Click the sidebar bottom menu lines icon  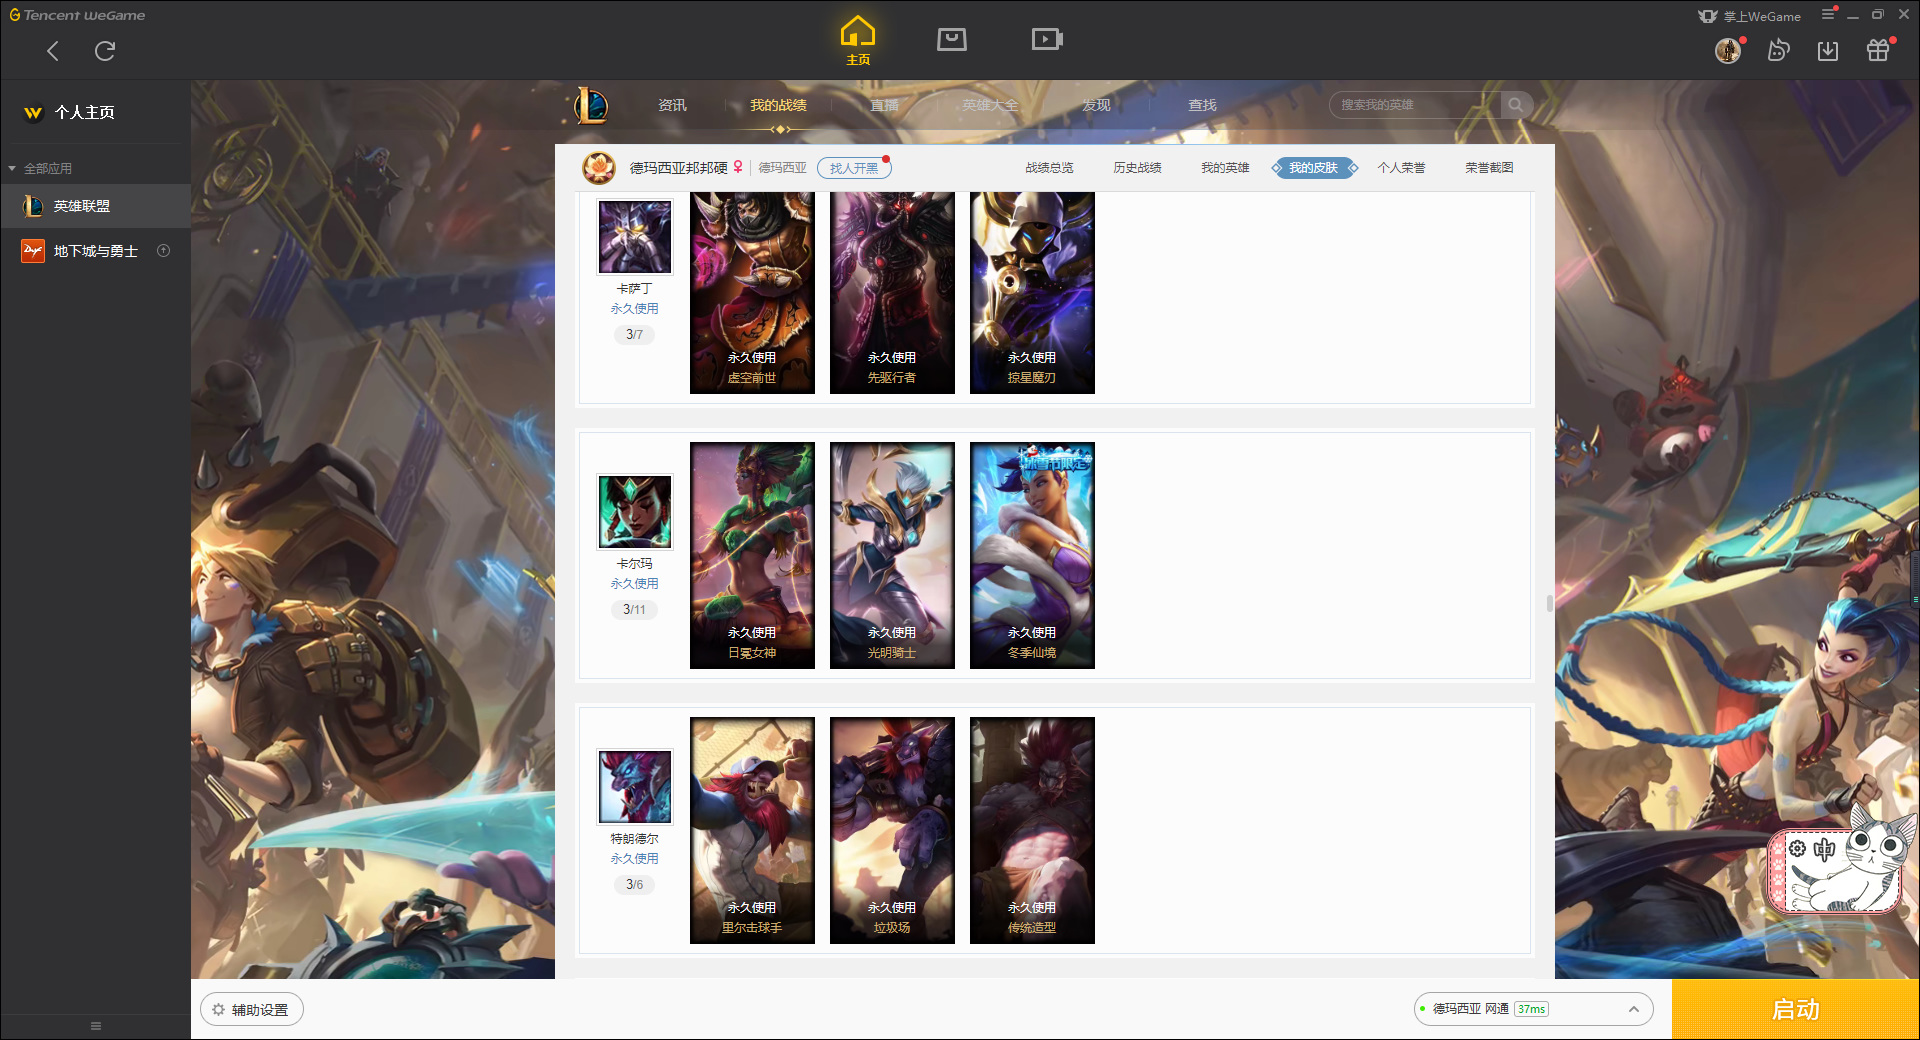[x=96, y=1026]
